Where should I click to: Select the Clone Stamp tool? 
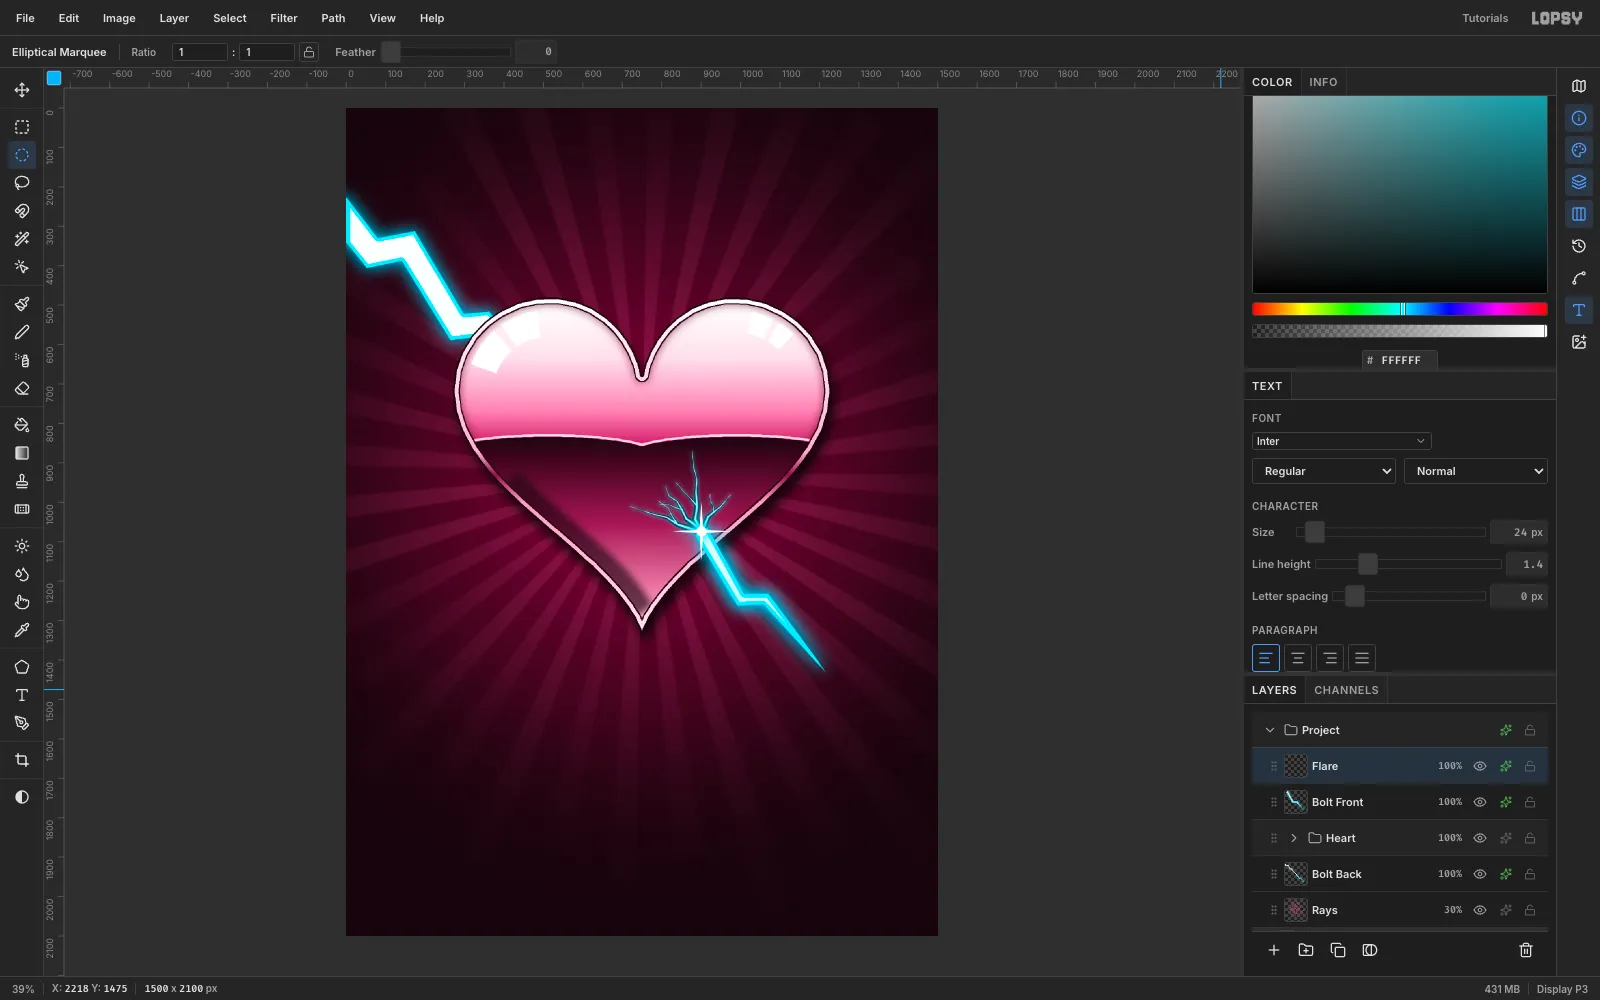22,481
